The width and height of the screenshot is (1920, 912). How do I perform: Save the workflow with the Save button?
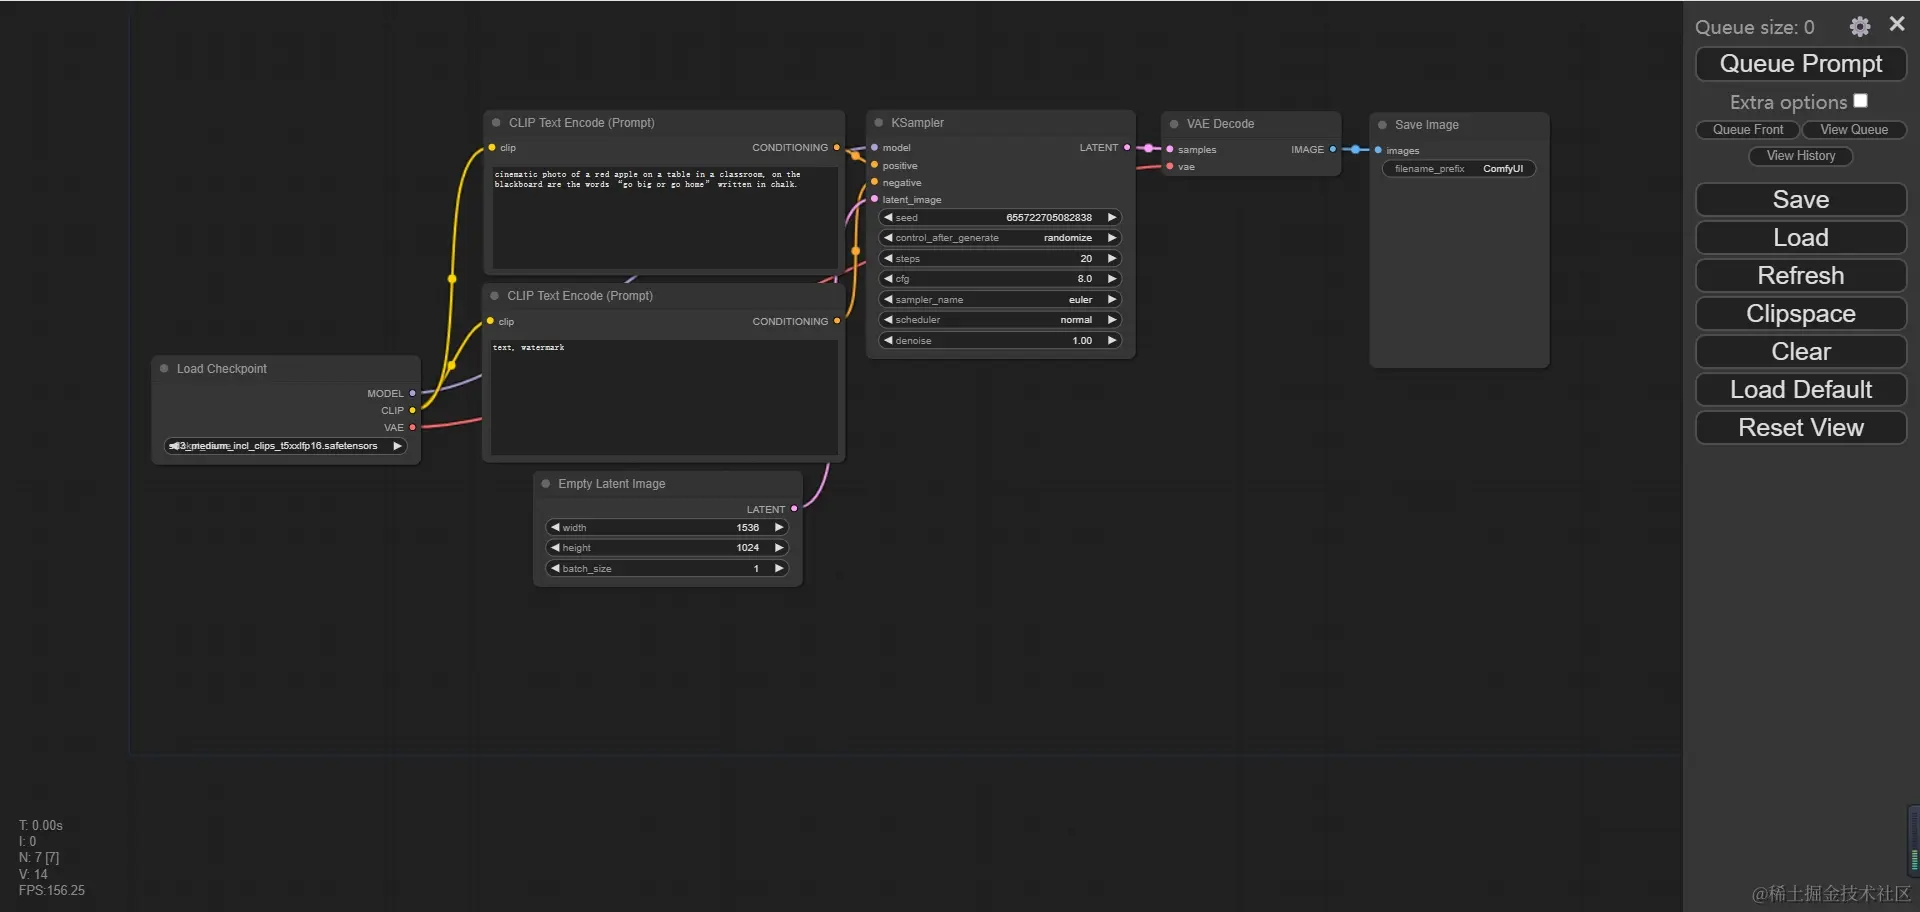(x=1801, y=200)
